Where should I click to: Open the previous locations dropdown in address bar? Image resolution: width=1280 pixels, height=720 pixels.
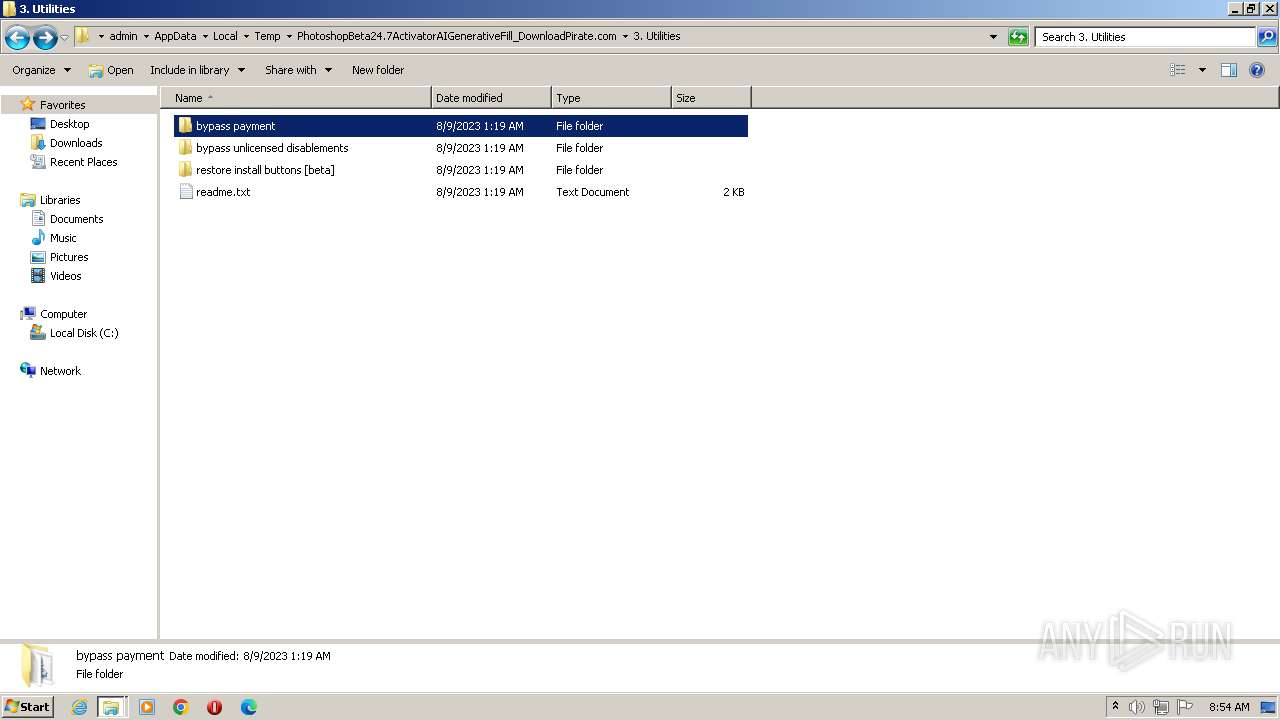click(993, 37)
